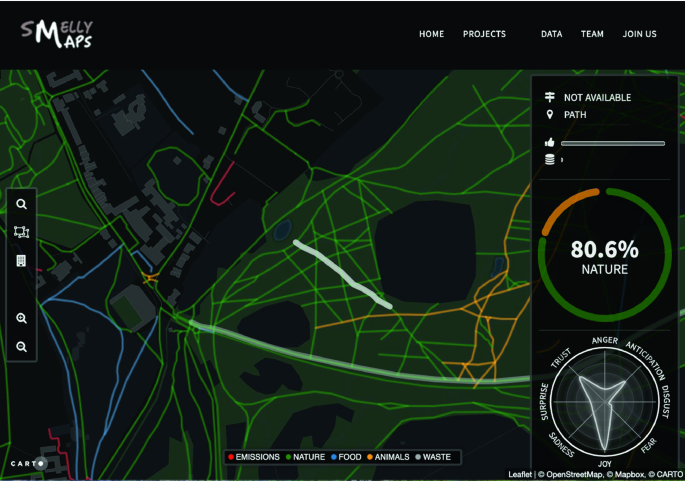The height and width of the screenshot is (481, 685).
Task: Open the DATA menu item
Action: (x=552, y=34)
